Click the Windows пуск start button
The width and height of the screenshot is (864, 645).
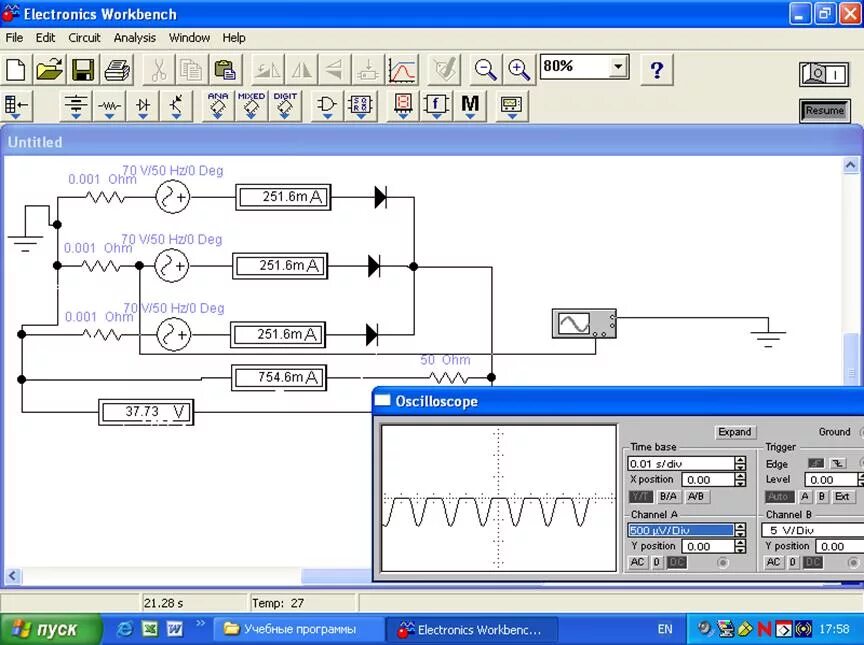point(51,629)
